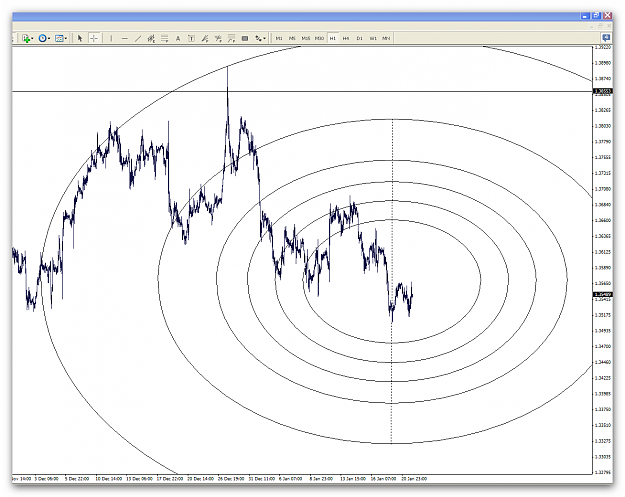Expand the Arrows dropdown arrow
Image resolution: width=625 pixels, height=497 pixels.
pyautogui.click(x=264, y=39)
